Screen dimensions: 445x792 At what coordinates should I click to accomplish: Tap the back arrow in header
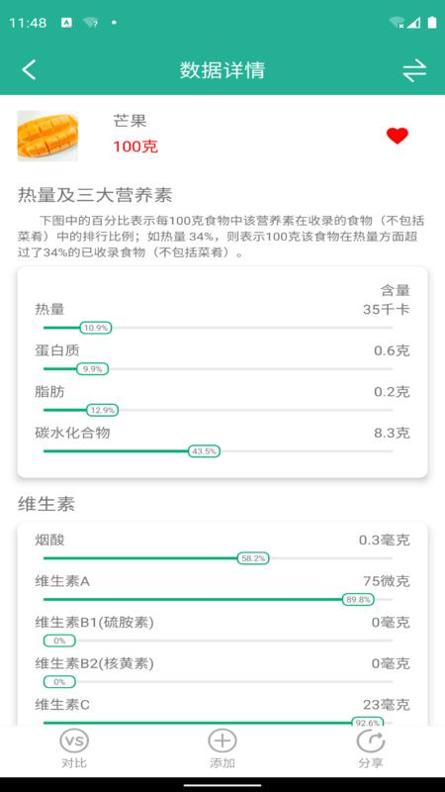click(29, 70)
